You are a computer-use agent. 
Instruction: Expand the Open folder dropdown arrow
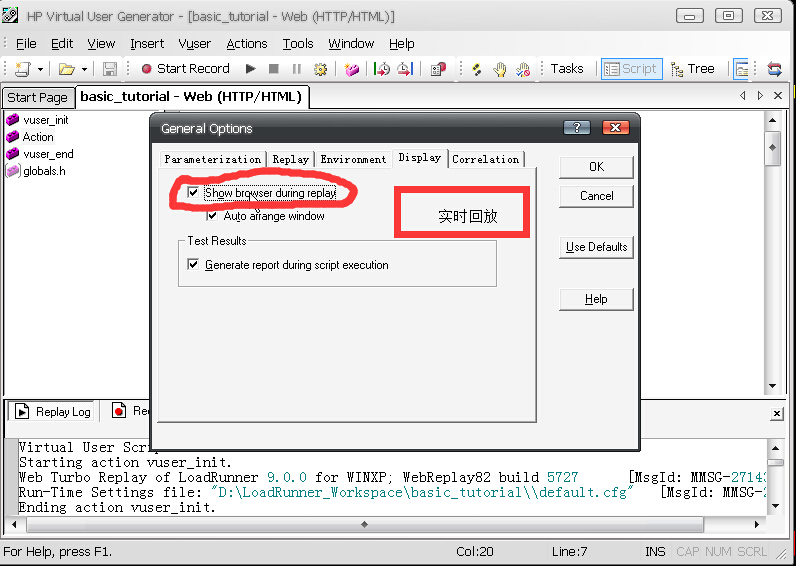coord(84,69)
